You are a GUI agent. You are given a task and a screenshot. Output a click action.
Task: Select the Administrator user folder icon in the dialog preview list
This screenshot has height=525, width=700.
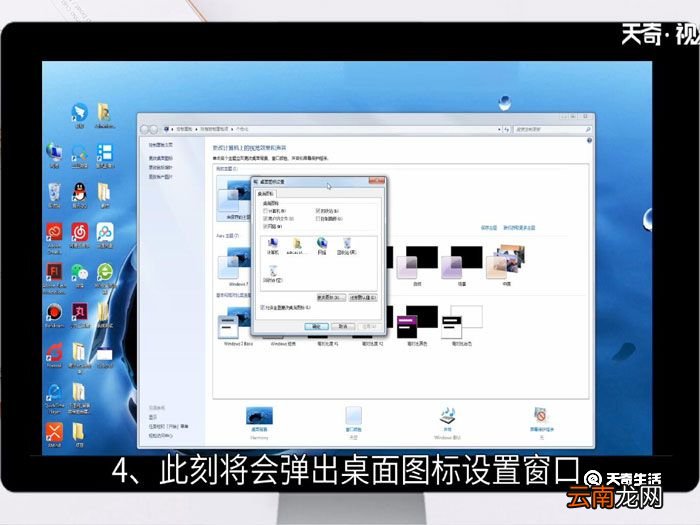click(x=296, y=246)
